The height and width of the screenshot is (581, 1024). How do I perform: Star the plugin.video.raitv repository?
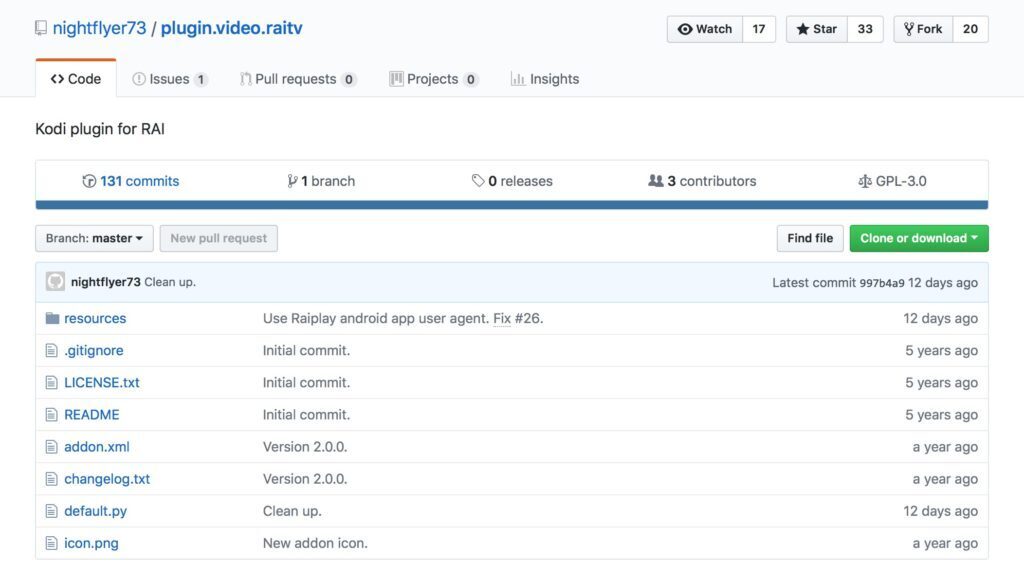pos(817,29)
